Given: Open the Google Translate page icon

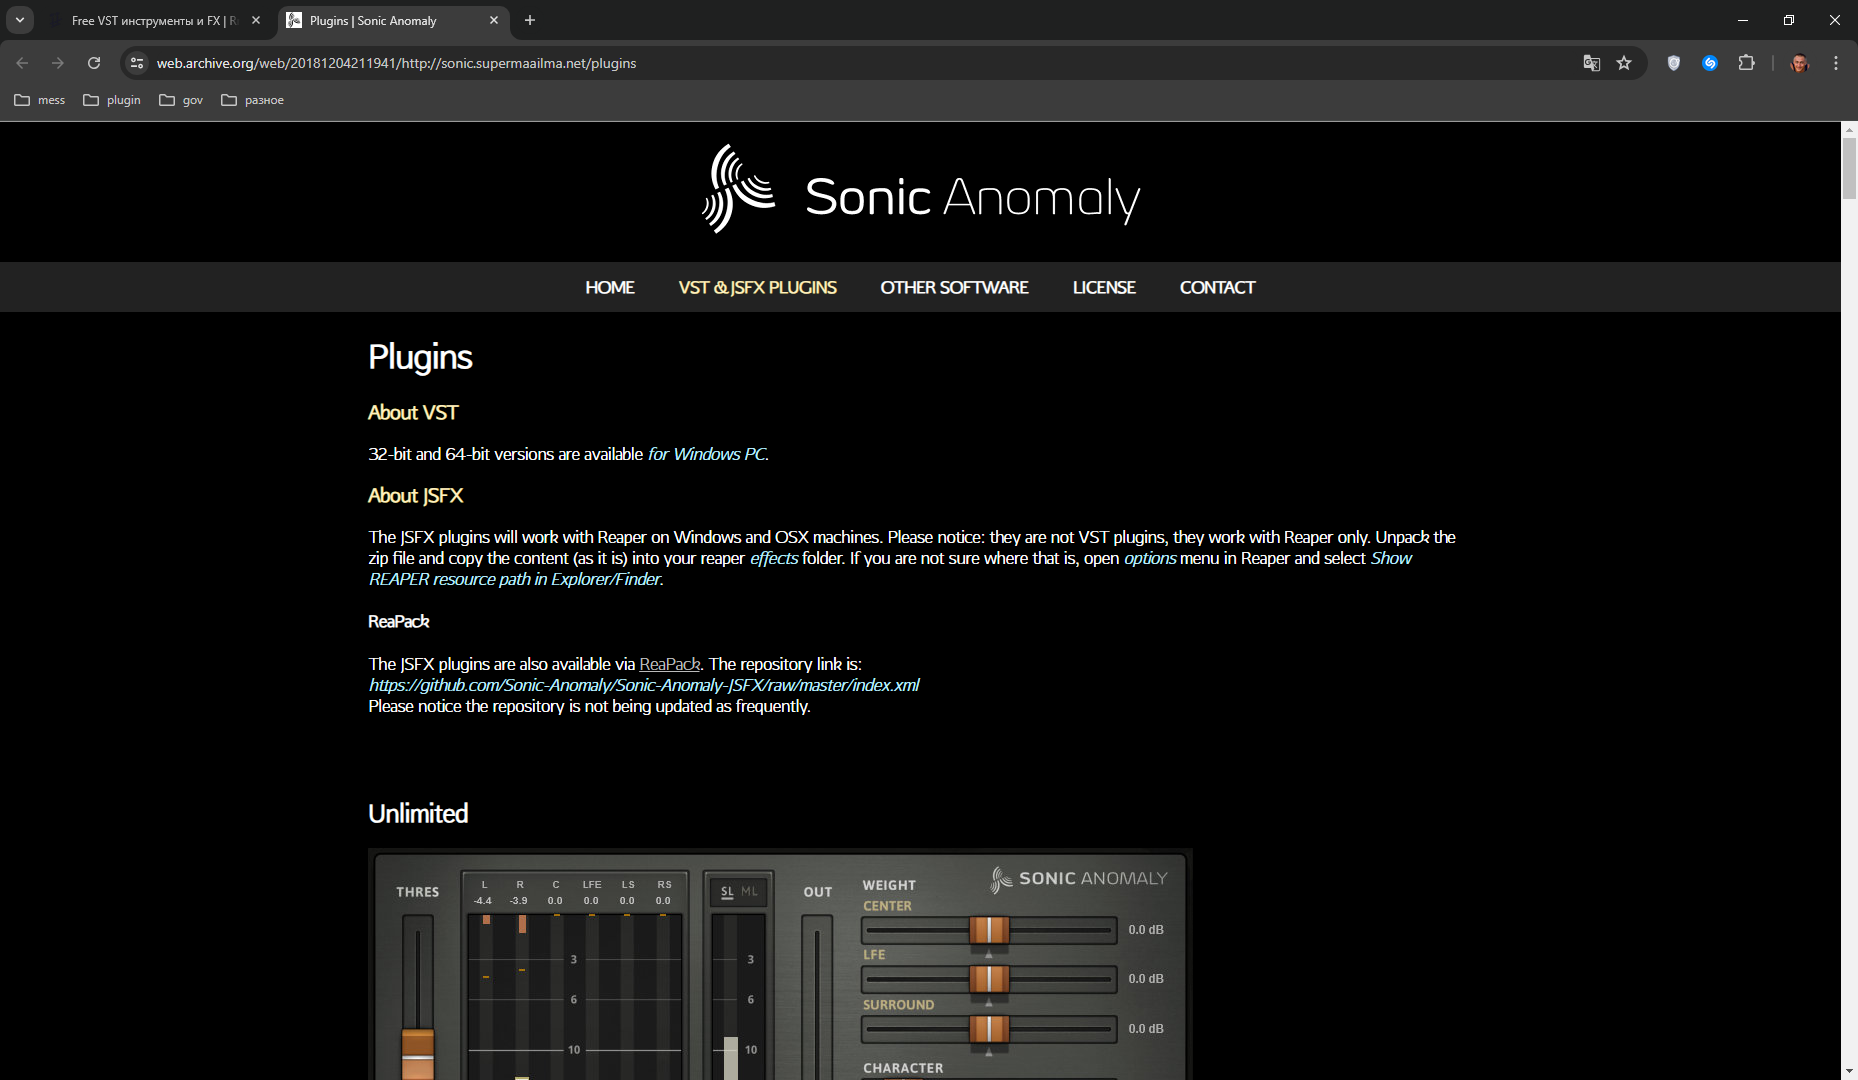Looking at the screenshot, I should pos(1592,63).
